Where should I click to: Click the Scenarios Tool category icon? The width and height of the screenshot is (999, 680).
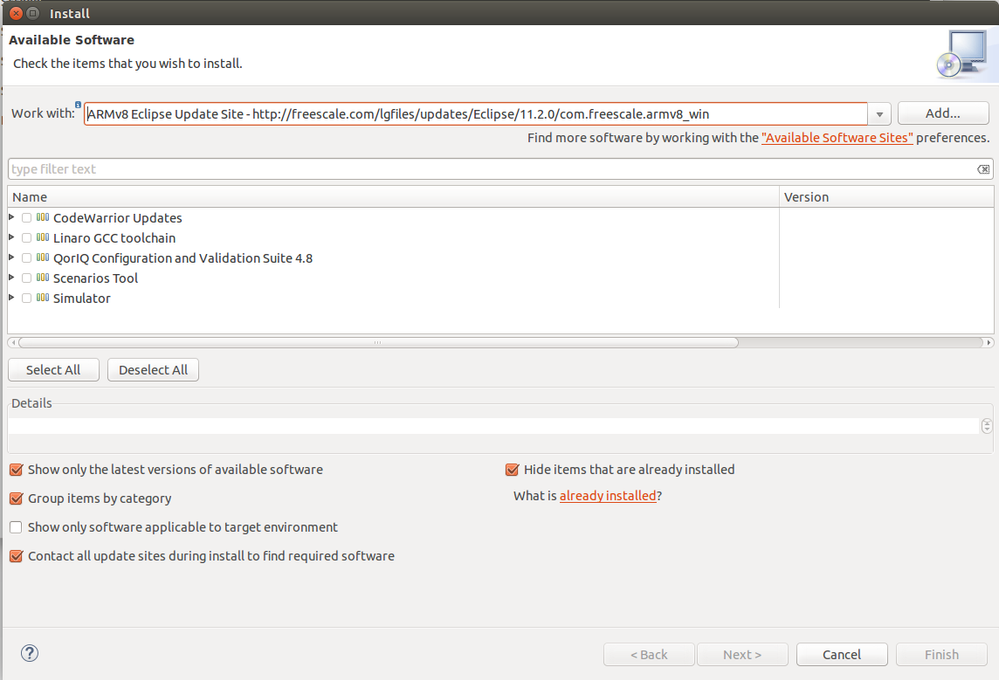point(42,278)
